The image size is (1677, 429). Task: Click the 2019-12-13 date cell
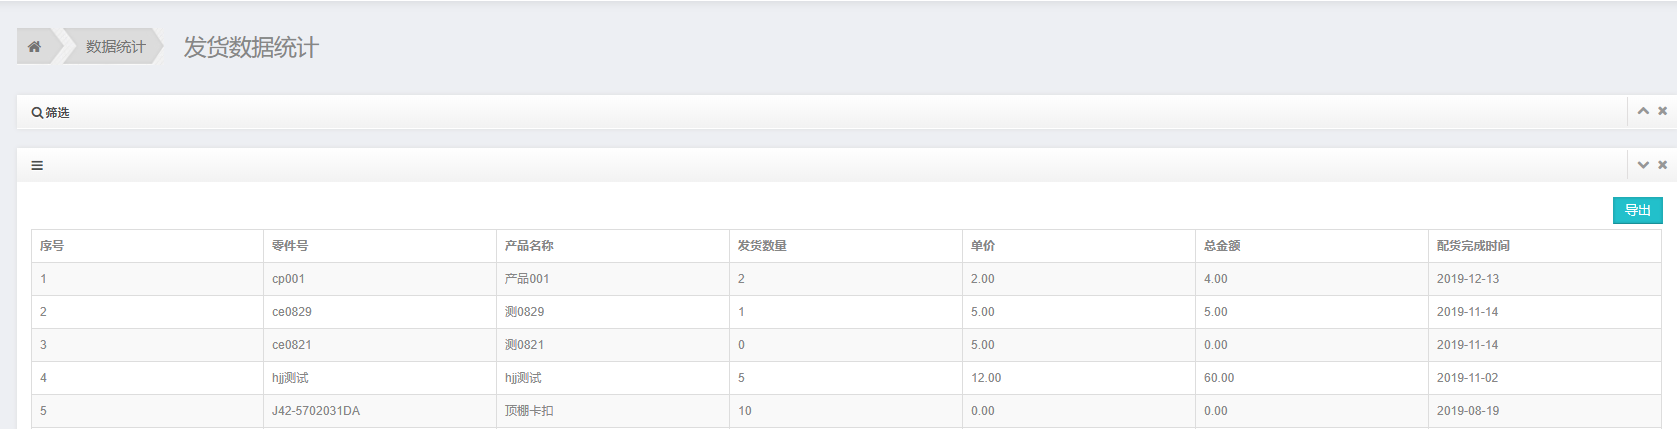pyautogui.click(x=1467, y=279)
